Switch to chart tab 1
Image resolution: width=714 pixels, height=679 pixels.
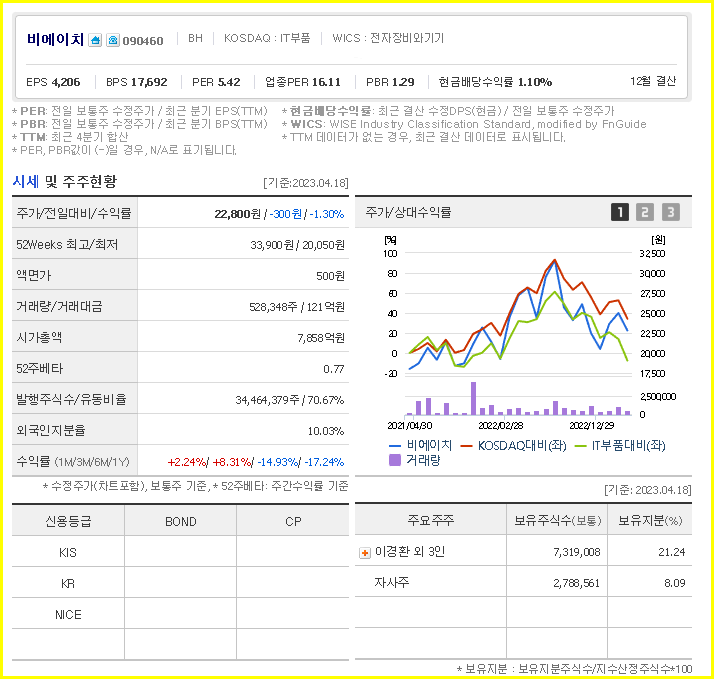point(620,212)
